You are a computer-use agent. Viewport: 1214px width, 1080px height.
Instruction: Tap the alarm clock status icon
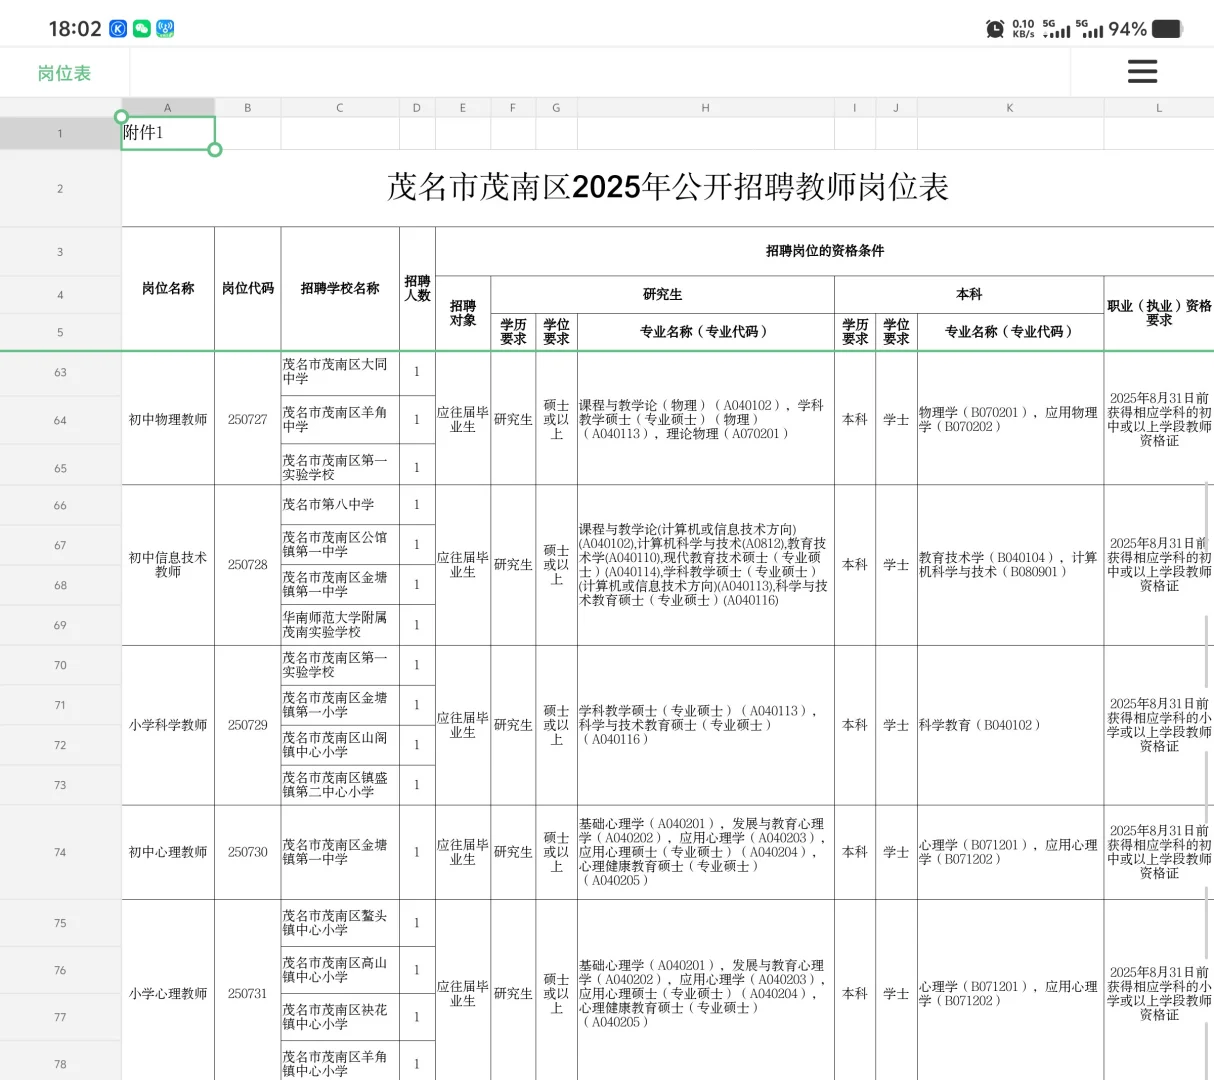coord(995,29)
